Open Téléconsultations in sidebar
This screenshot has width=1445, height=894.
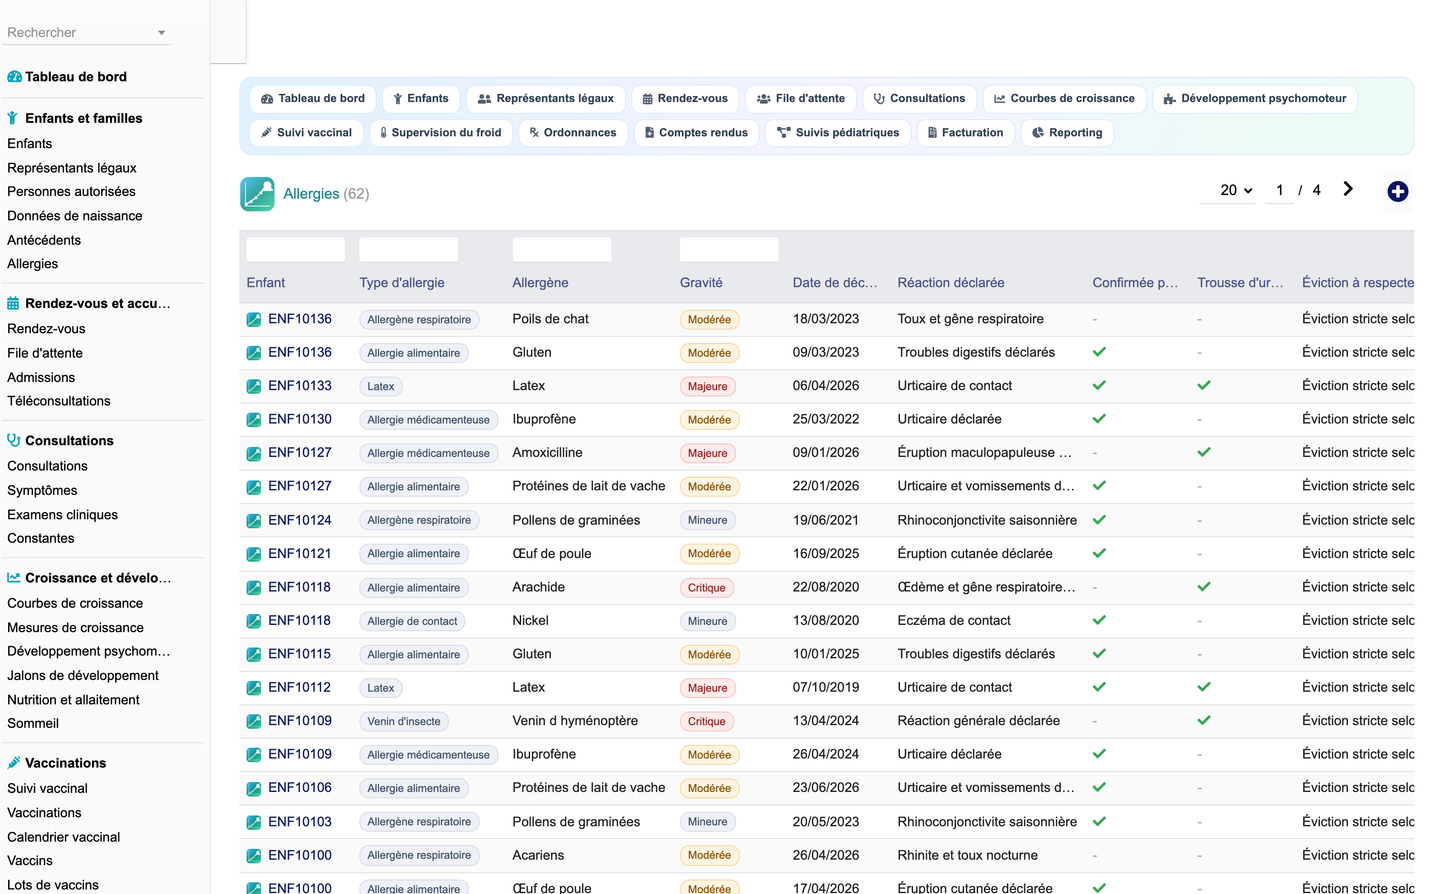[59, 401]
